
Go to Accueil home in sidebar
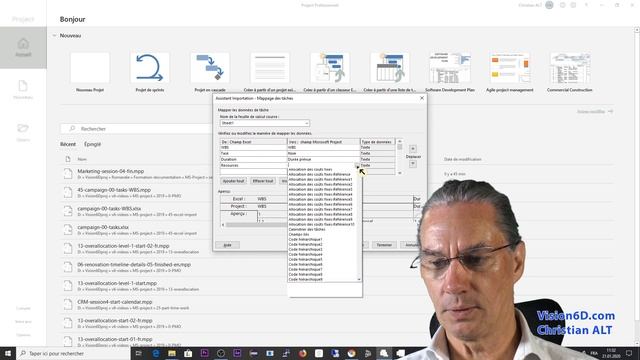23,47
